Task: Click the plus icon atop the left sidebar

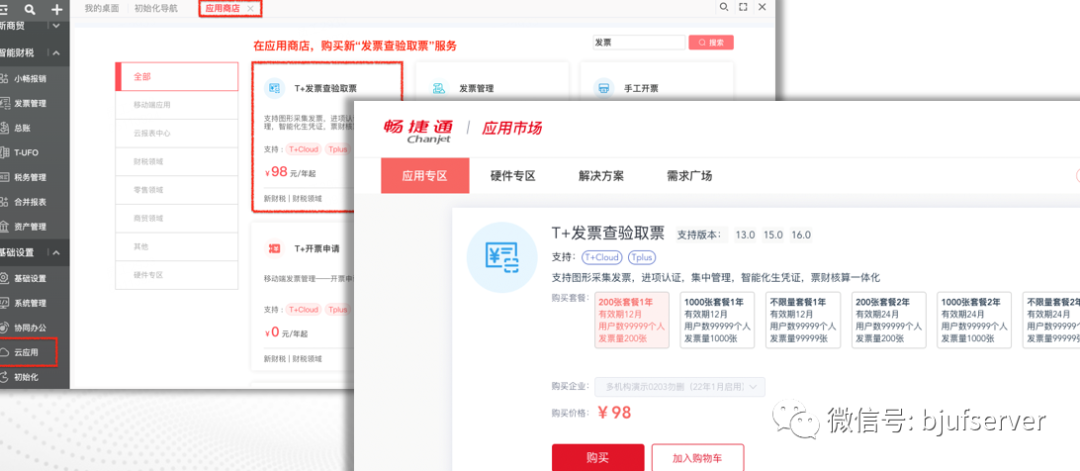Action: tap(58, 10)
